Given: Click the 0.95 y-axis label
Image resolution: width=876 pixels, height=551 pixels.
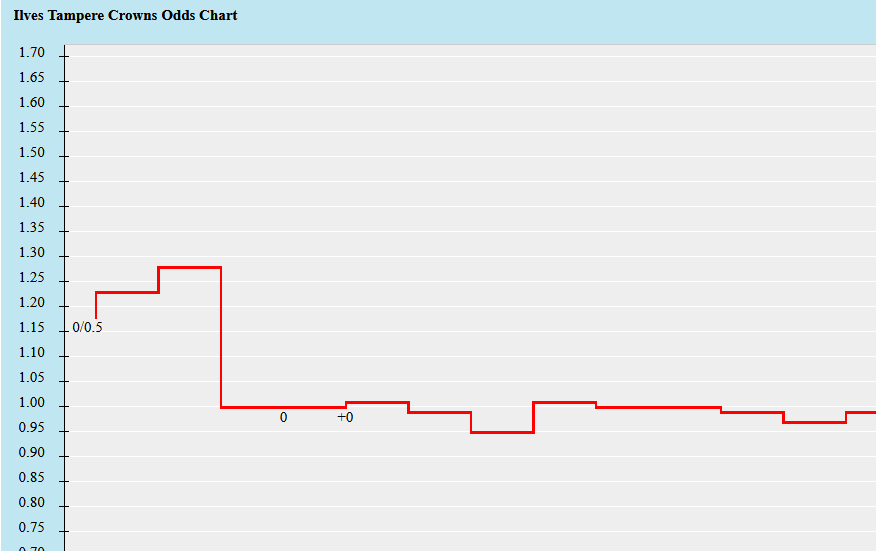Looking at the screenshot, I should point(31,428).
